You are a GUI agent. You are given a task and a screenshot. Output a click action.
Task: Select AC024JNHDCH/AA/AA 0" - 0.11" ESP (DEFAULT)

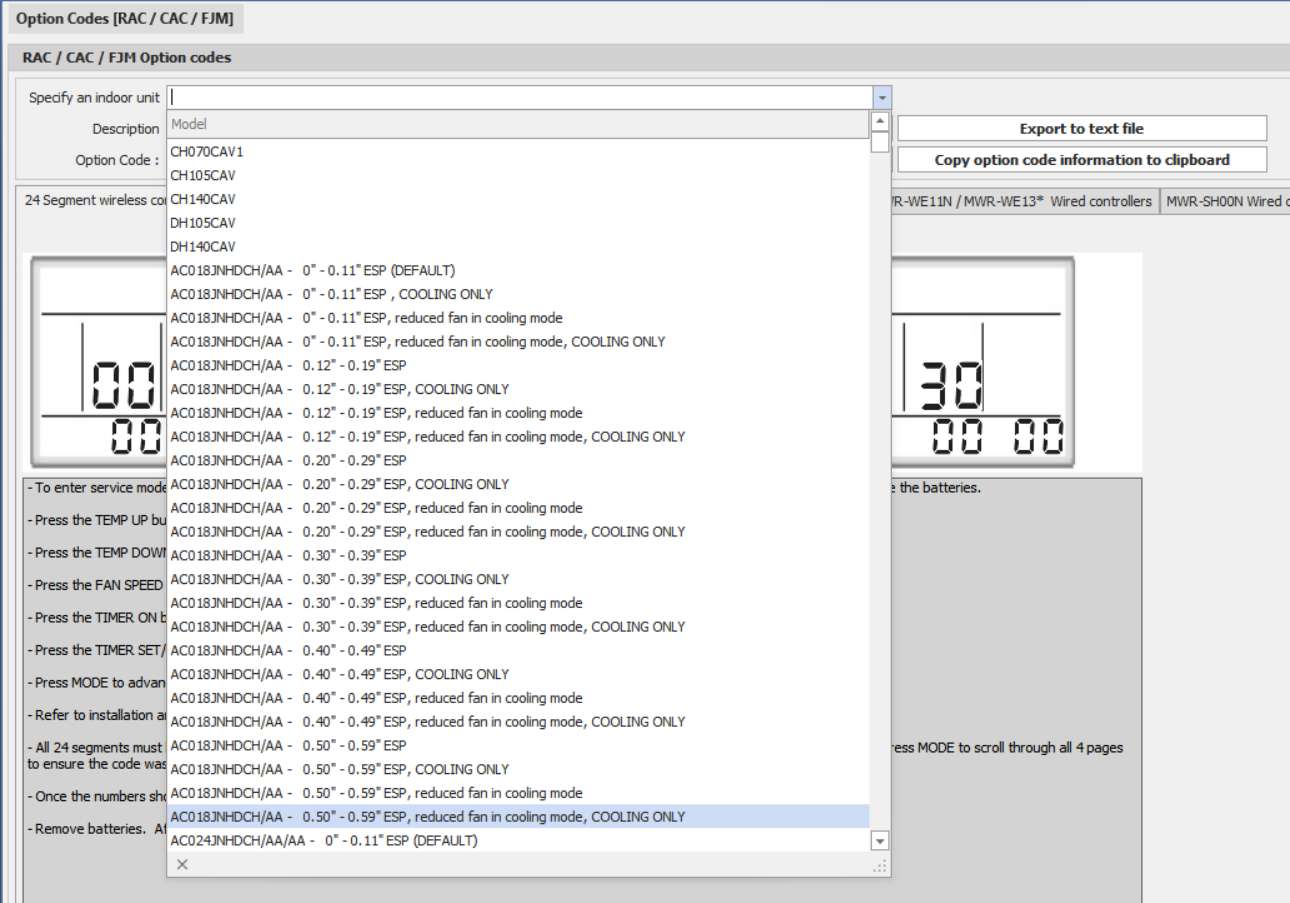point(324,841)
